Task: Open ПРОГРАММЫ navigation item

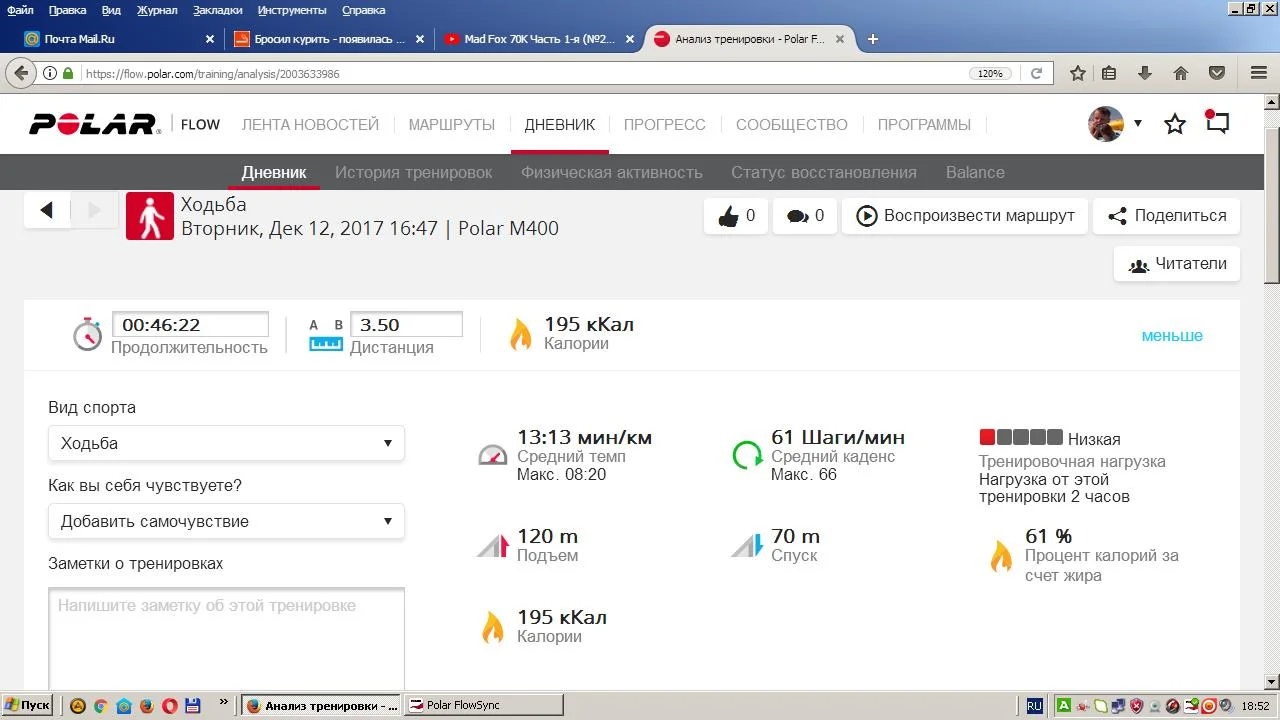Action: pos(924,125)
